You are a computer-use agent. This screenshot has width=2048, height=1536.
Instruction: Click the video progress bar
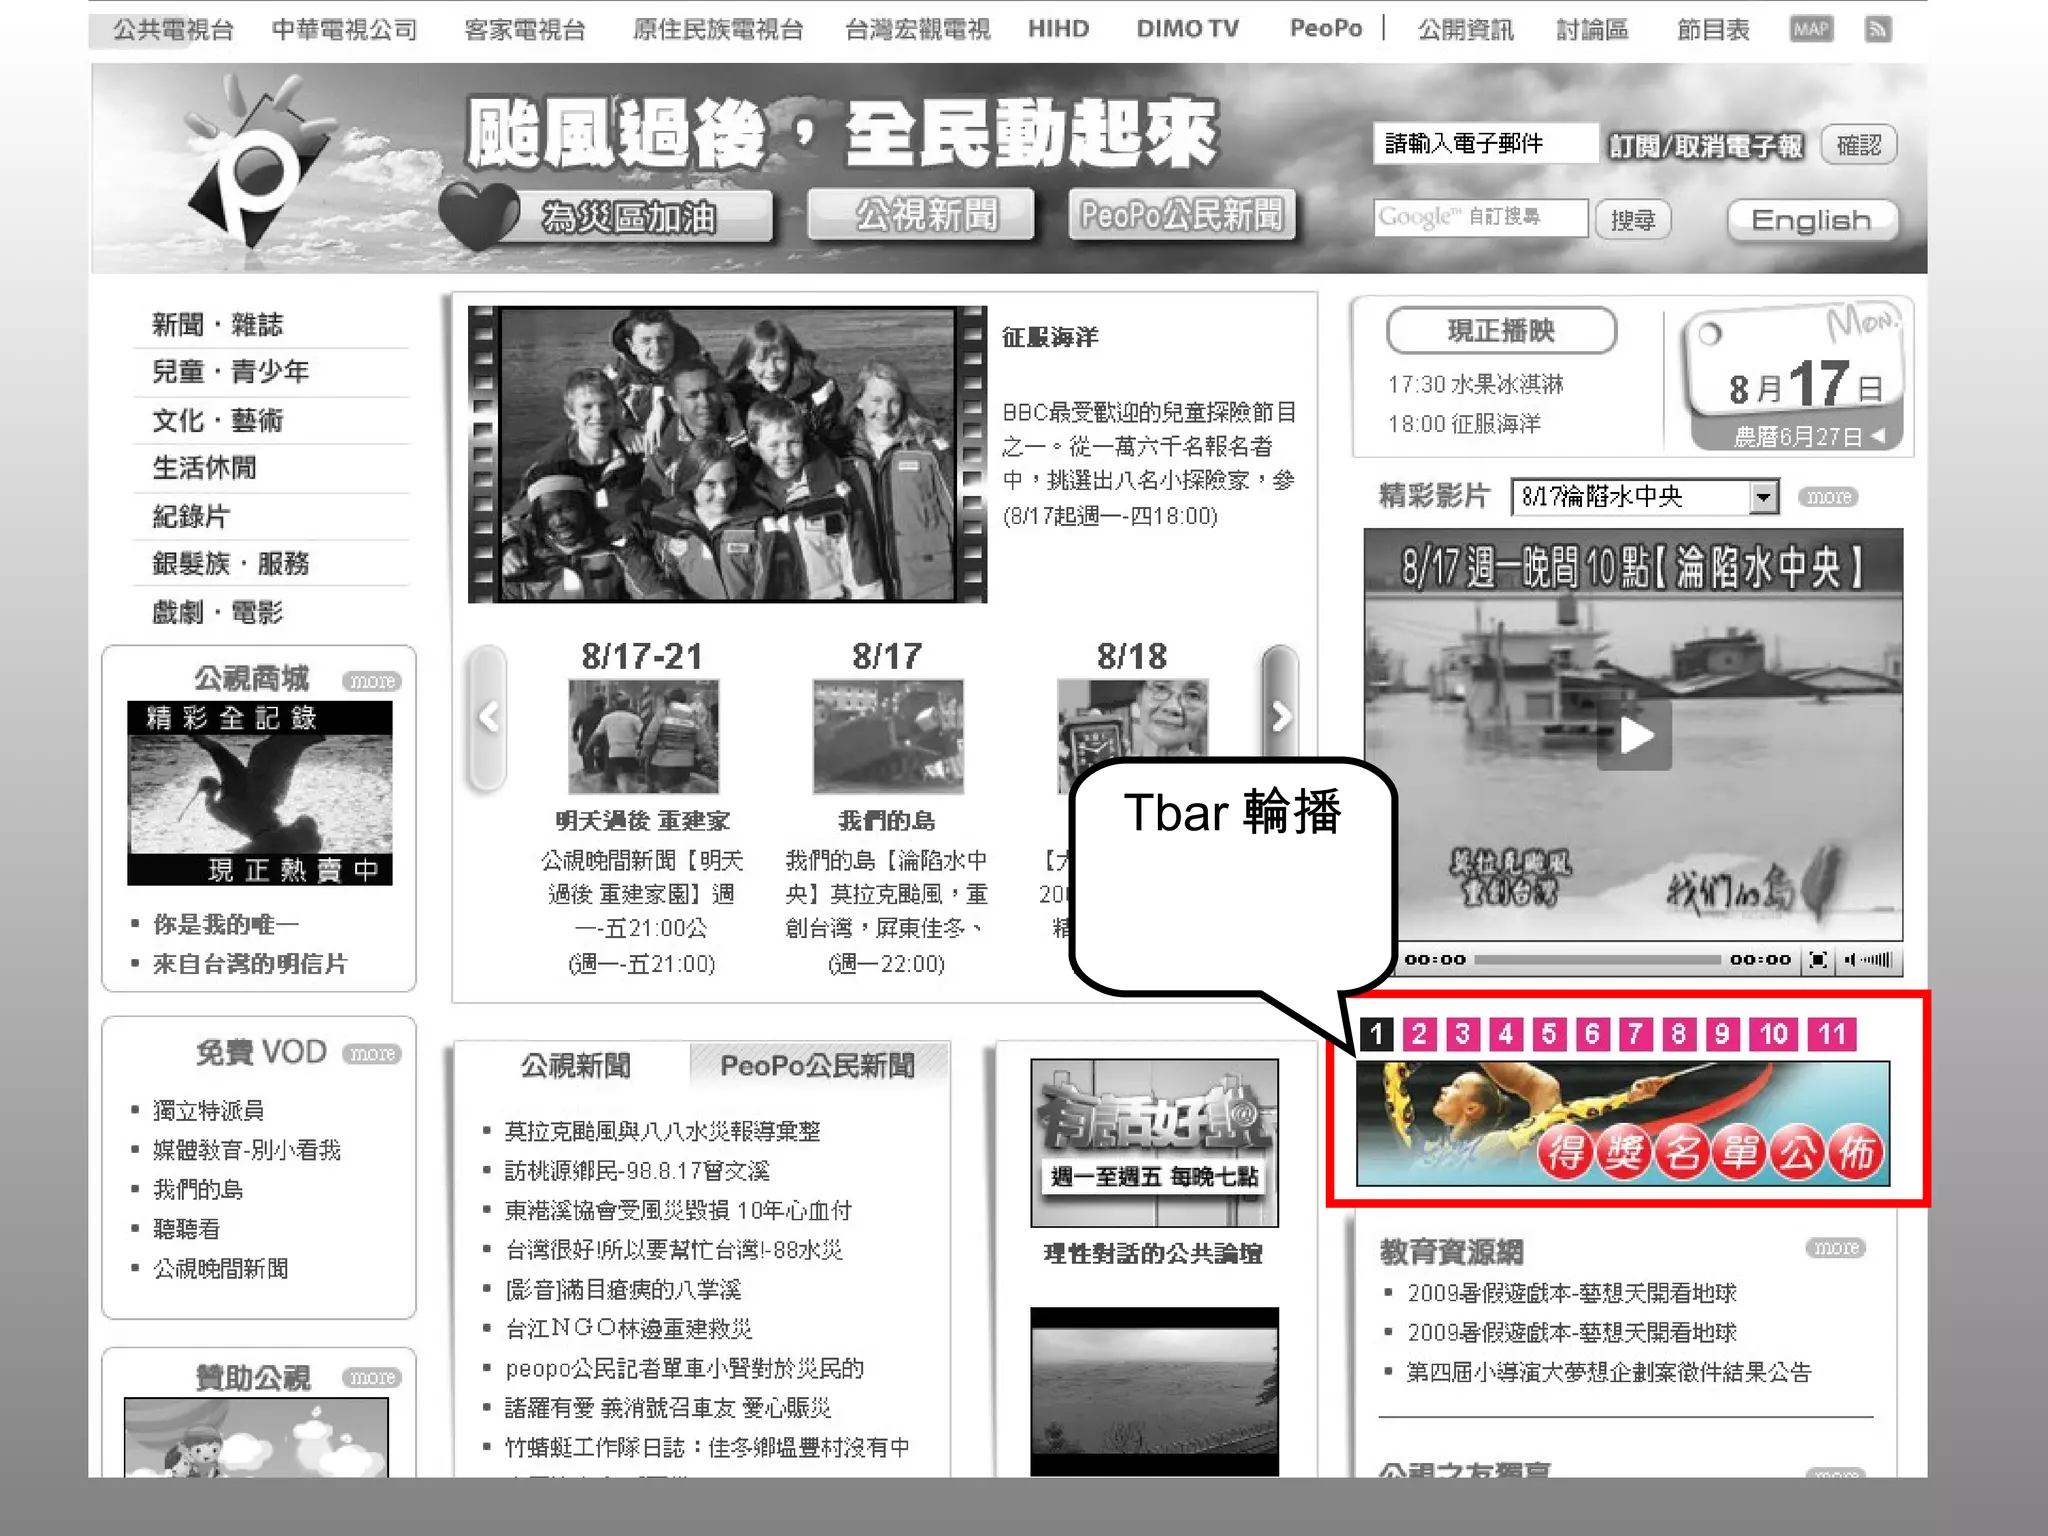coord(1596,960)
